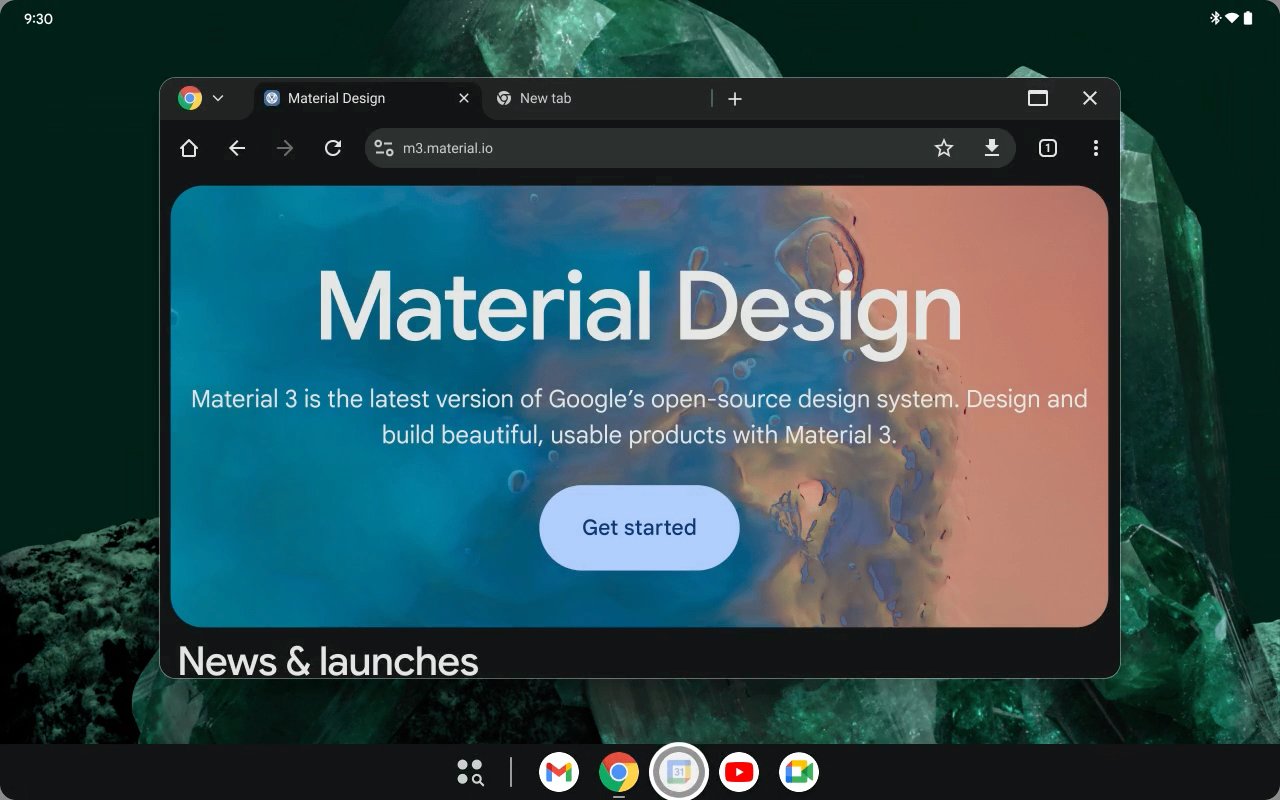Open the Chrome three-dot menu
This screenshot has width=1280, height=800.
[1096, 148]
